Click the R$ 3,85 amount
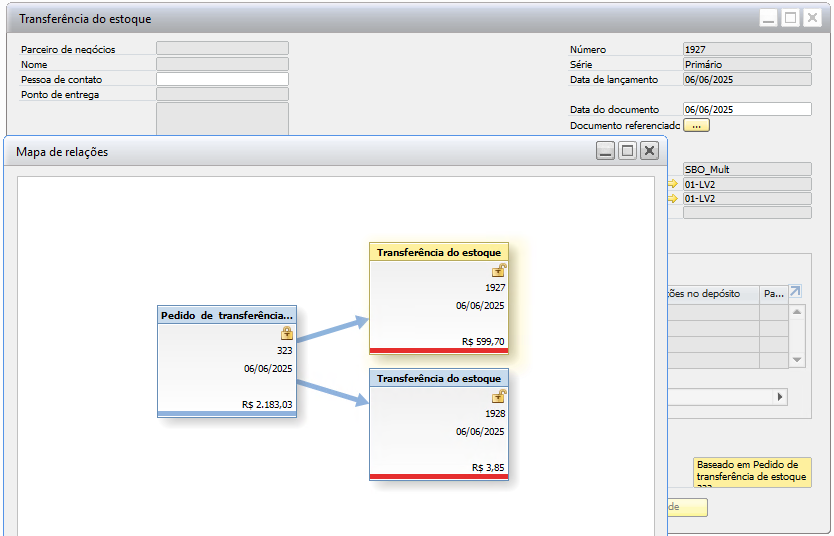The width and height of the screenshot is (834, 536). tap(488, 467)
